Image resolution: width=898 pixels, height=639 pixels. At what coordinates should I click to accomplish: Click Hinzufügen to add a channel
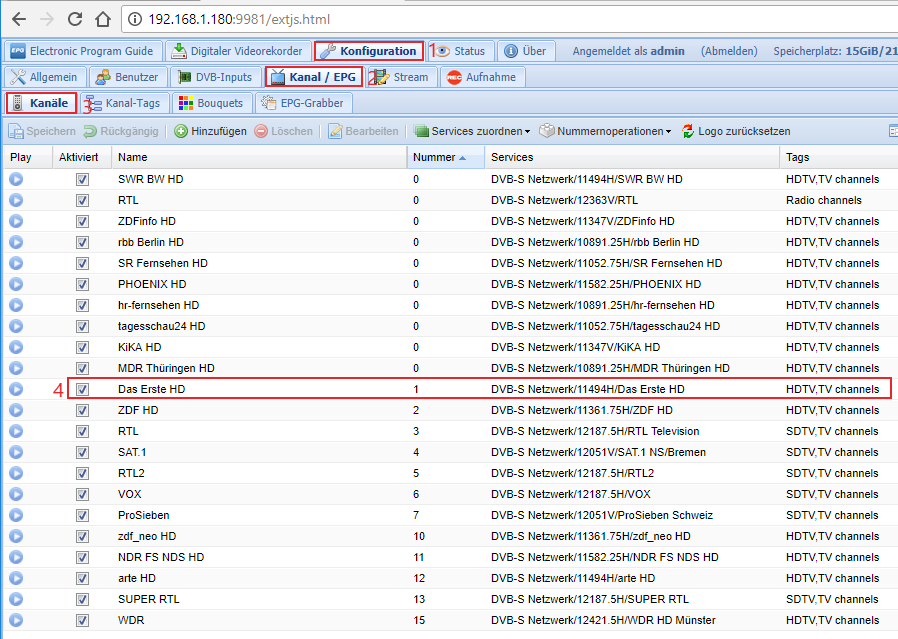pos(211,131)
